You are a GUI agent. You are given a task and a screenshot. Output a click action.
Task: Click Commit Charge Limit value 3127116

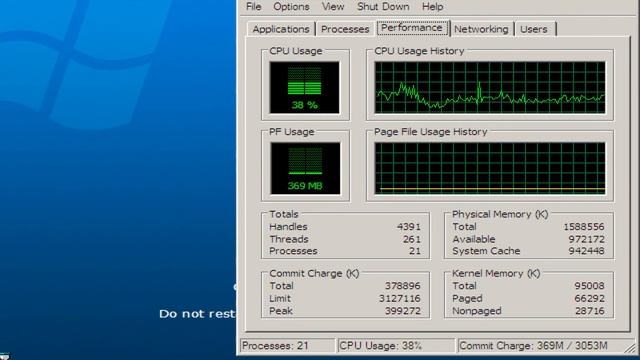pos(400,298)
